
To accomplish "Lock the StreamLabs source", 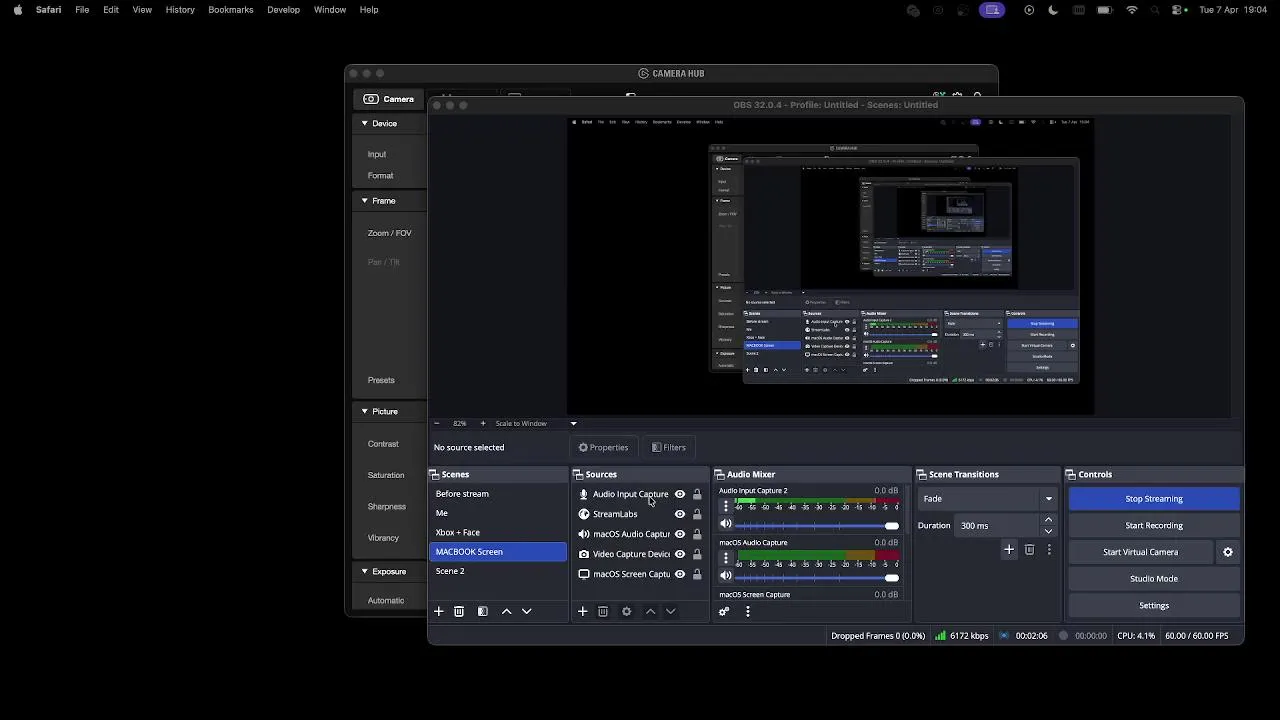I will point(697,514).
